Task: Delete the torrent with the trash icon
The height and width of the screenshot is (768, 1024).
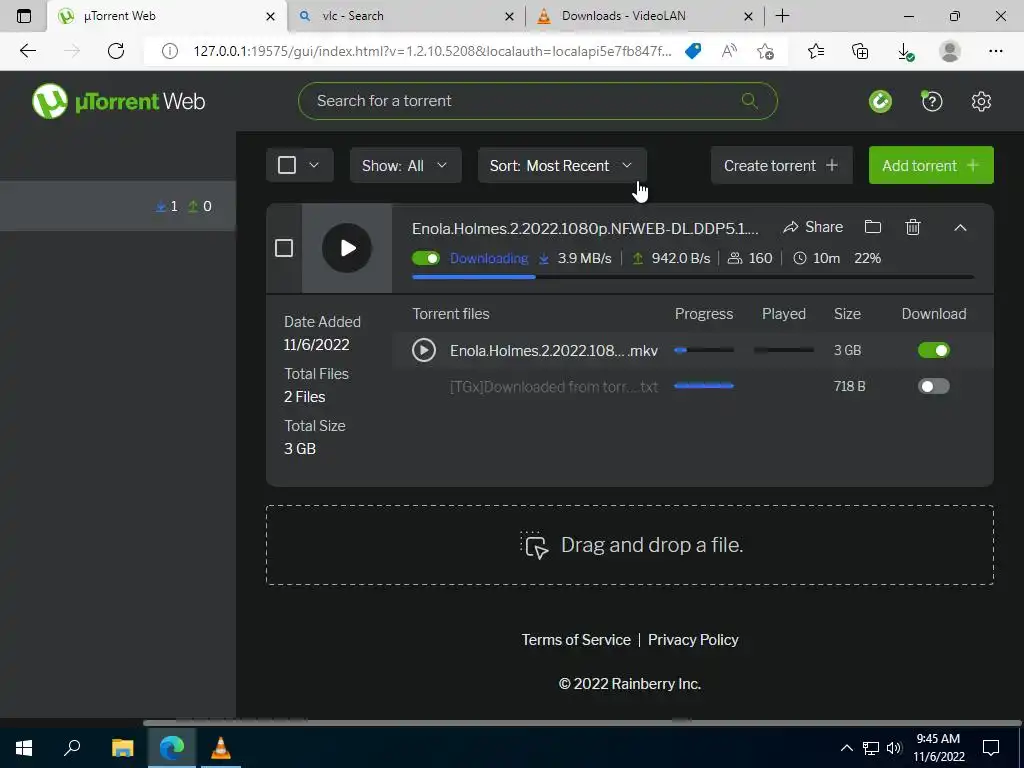Action: [913, 227]
